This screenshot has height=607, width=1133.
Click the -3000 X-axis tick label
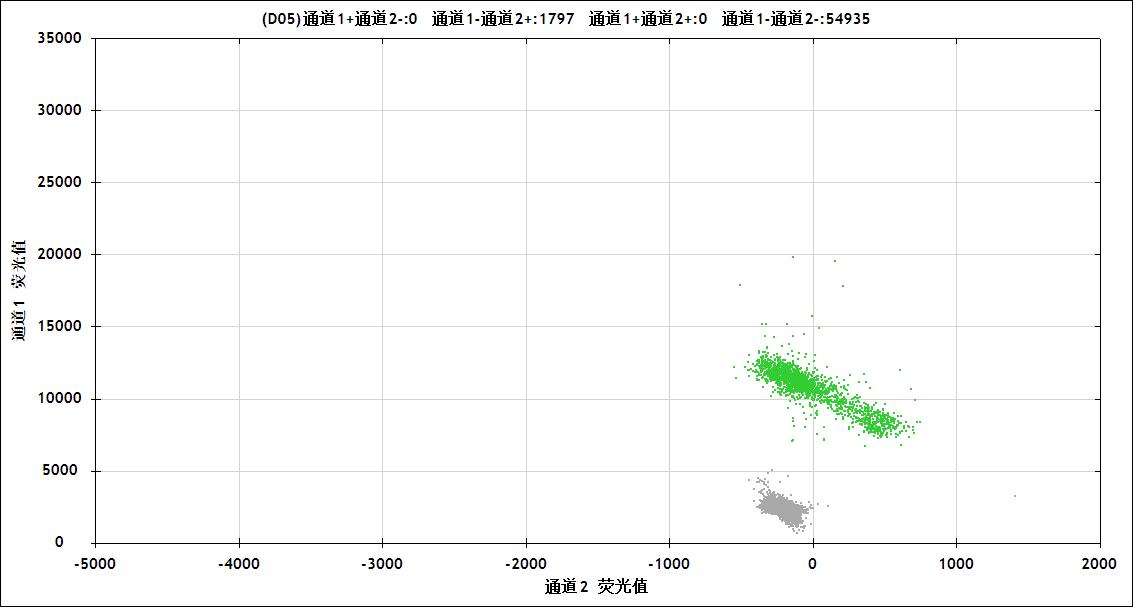tap(382, 564)
